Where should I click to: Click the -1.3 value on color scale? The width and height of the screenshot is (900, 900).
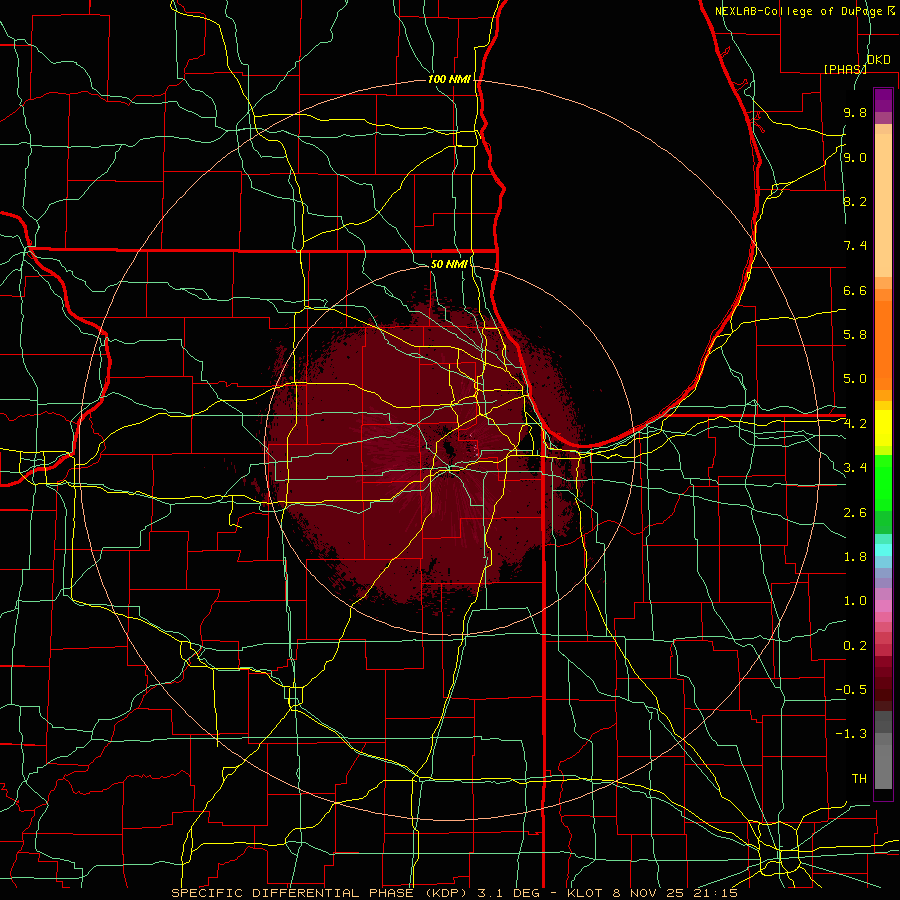(851, 734)
